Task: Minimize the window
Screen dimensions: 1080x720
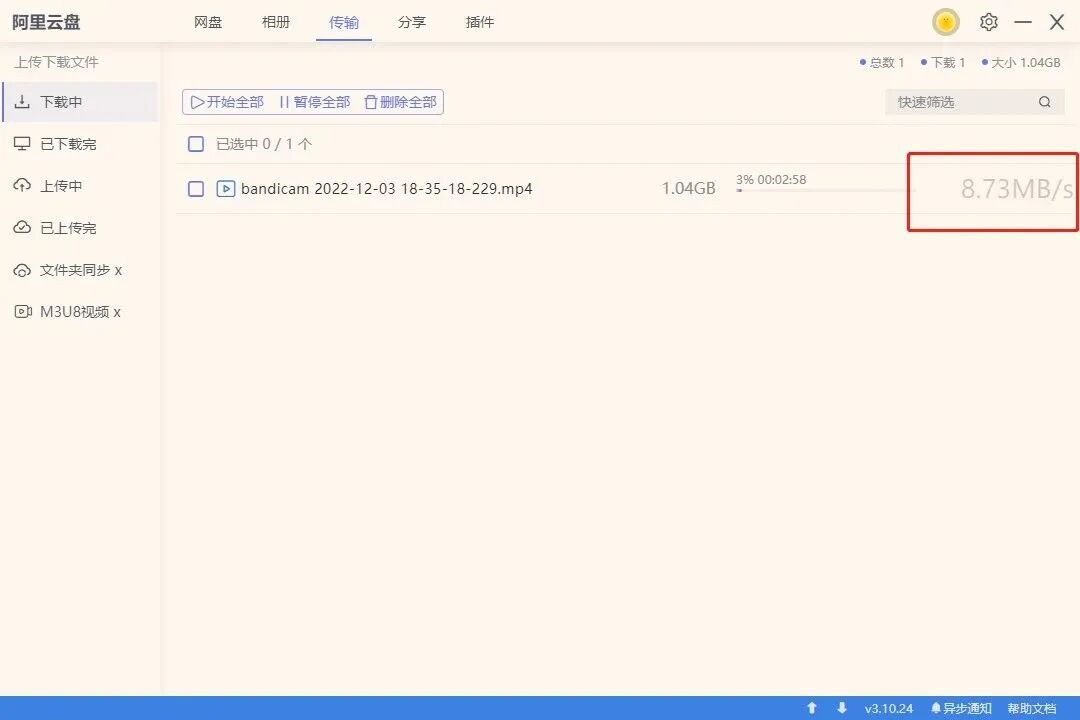Action: pyautogui.click(x=1023, y=22)
